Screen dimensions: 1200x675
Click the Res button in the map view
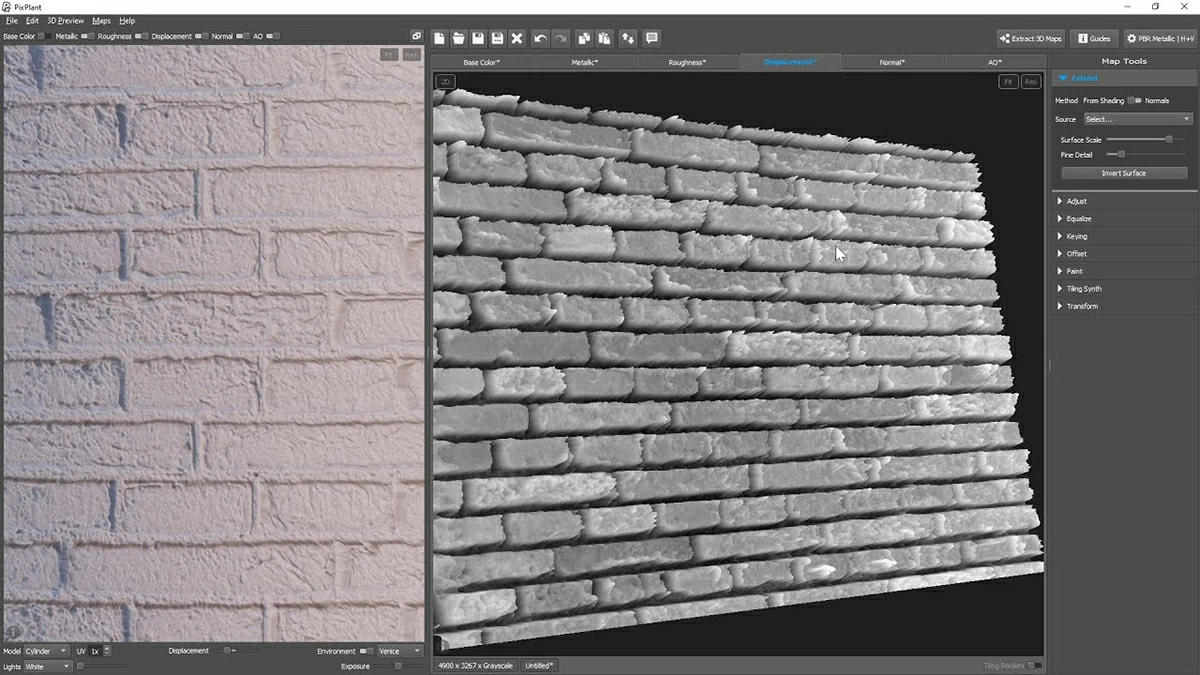[x=1031, y=81]
